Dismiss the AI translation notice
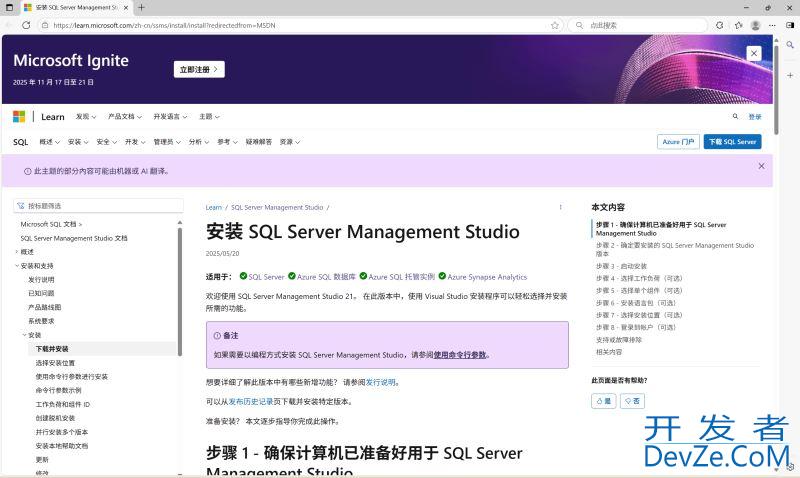Viewport: 800px width, 478px height. tap(761, 166)
